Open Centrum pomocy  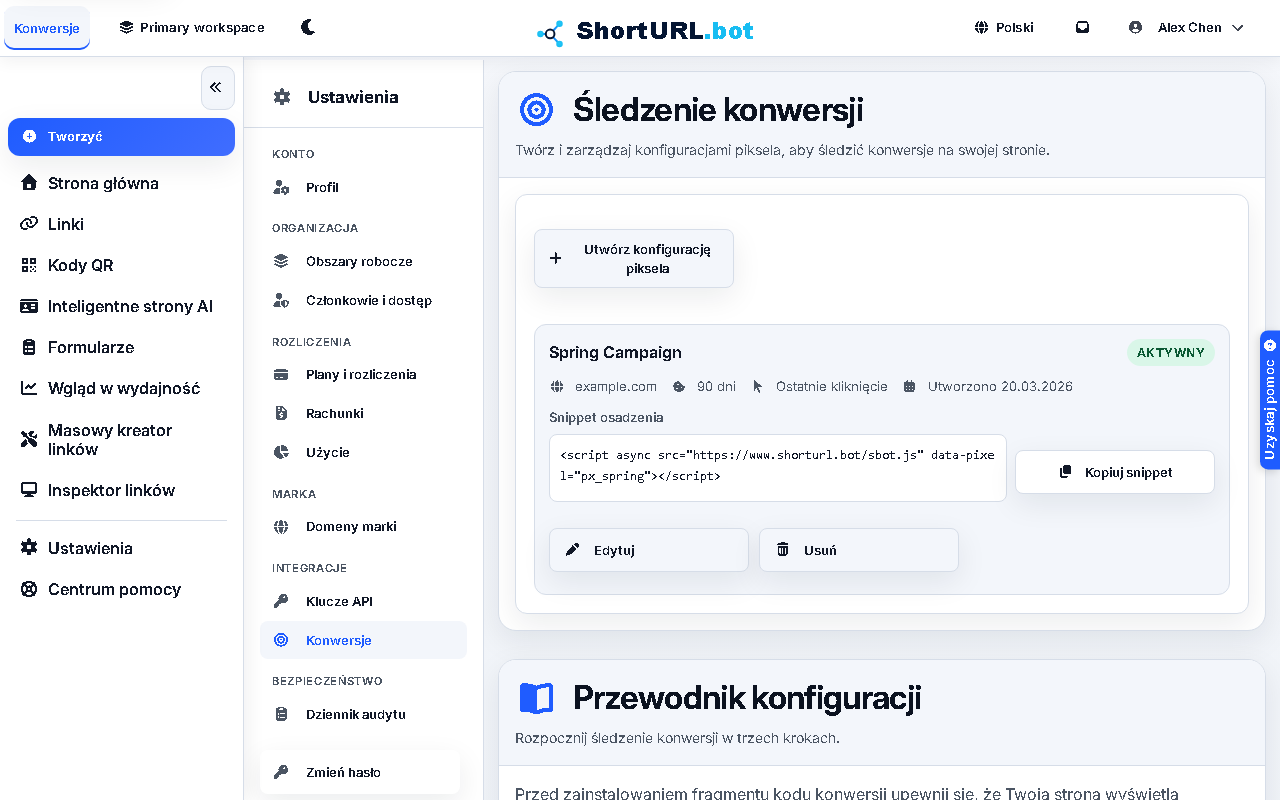tap(121, 589)
